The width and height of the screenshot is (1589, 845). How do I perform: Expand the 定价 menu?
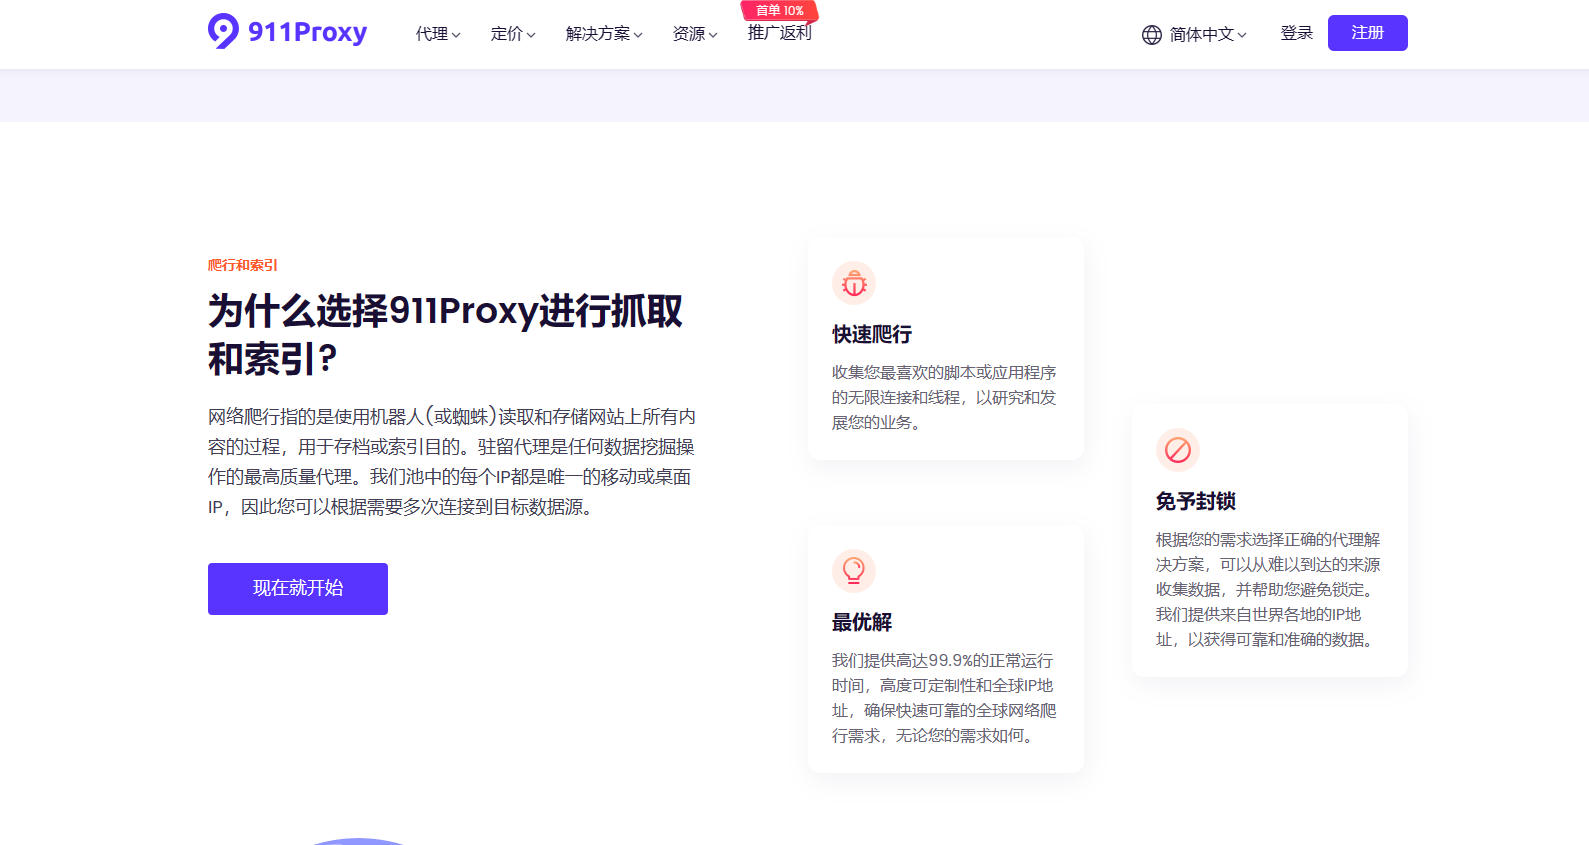513,34
